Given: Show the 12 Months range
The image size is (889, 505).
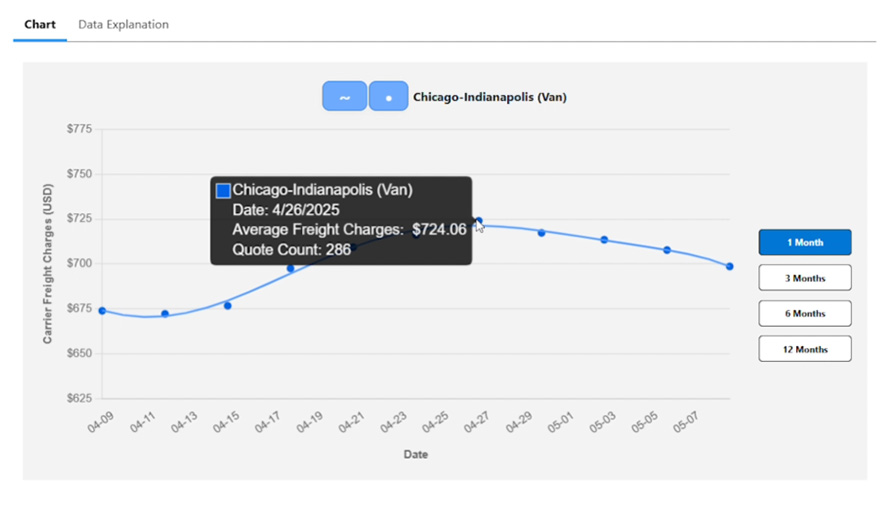Looking at the screenshot, I should [x=805, y=349].
